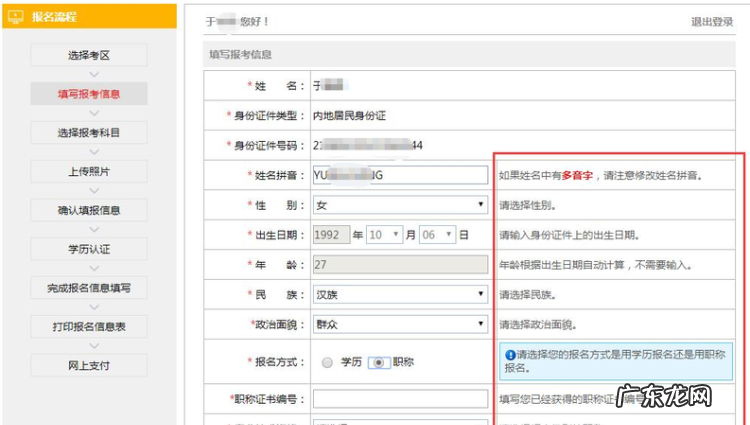Expand the 政治面貌 dropdown

[x=400, y=325]
